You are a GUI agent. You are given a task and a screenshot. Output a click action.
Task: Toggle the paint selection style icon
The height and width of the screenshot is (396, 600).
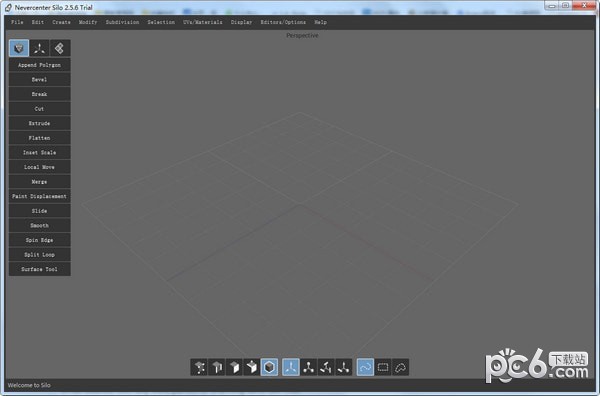click(x=365, y=367)
